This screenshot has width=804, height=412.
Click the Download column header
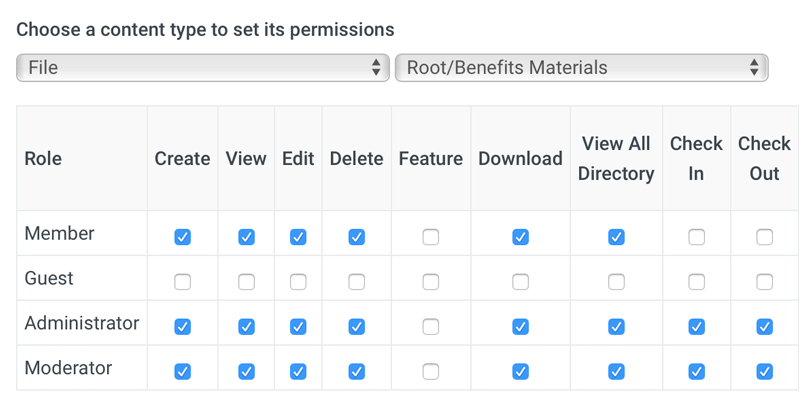tap(520, 158)
